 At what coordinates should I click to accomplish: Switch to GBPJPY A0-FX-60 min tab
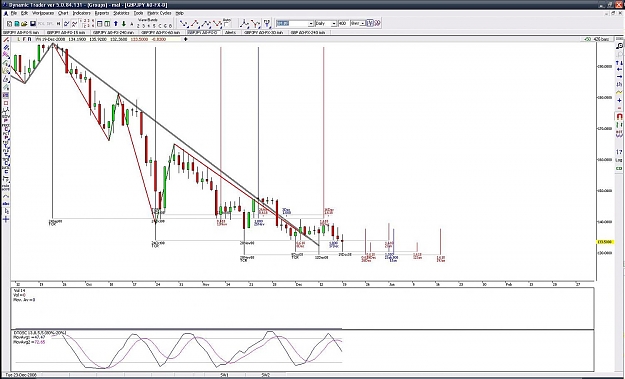tap(161, 33)
